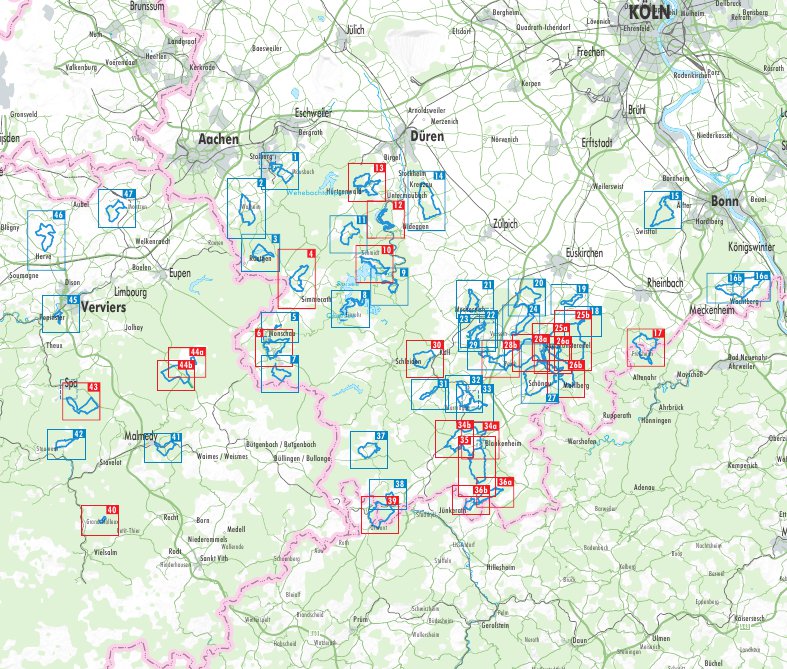Screen dimensions: 787x669
Task: Open red route marker 13 at Hürtgenwald
Action: click(x=366, y=183)
